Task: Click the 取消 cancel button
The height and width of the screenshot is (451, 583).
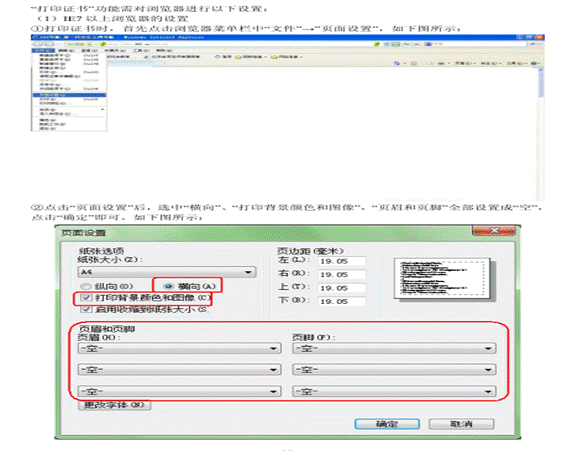Action: pos(461,424)
